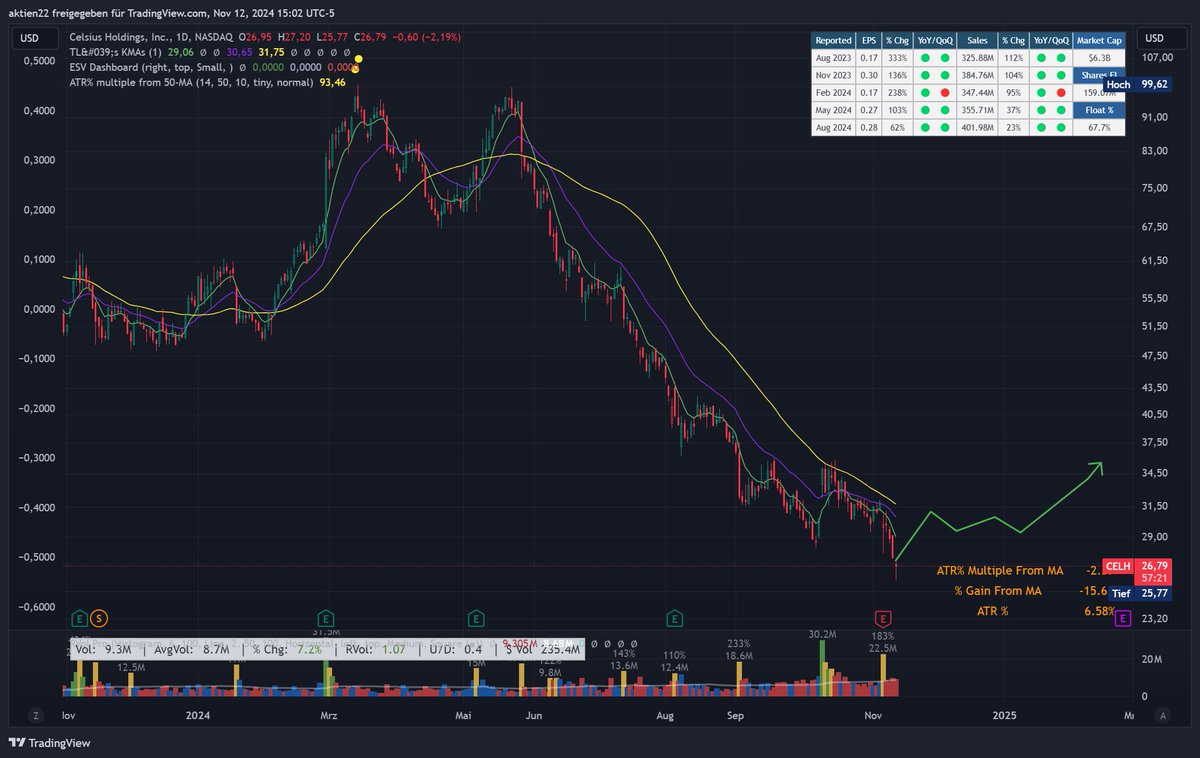
Task: Click the Sep label on the time axis
Action: pyautogui.click(x=736, y=716)
